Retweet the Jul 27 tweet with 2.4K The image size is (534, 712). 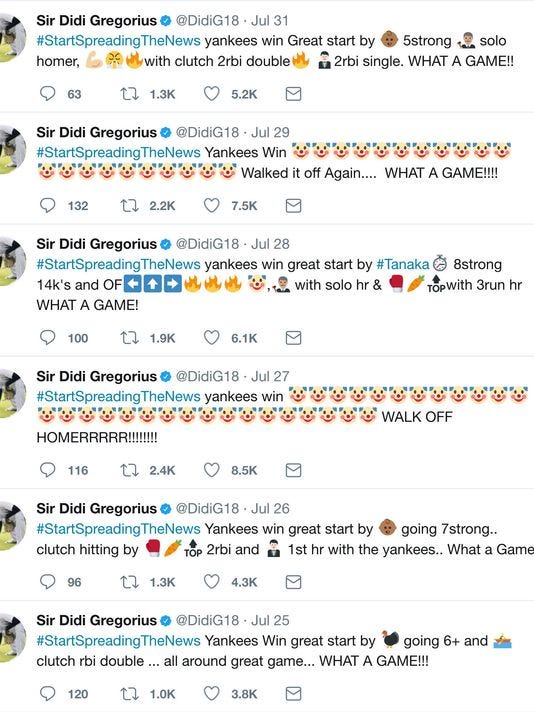click(129, 470)
